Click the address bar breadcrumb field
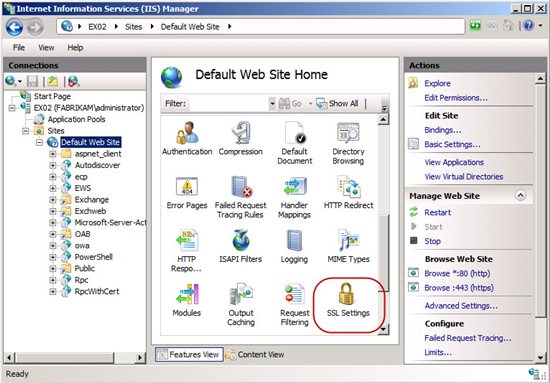Viewport: 550px width, 383px height. tap(261, 27)
